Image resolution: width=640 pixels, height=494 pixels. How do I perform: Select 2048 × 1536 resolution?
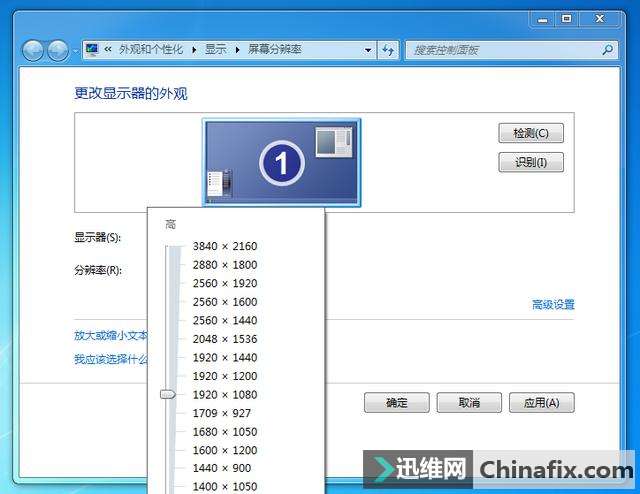225,339
